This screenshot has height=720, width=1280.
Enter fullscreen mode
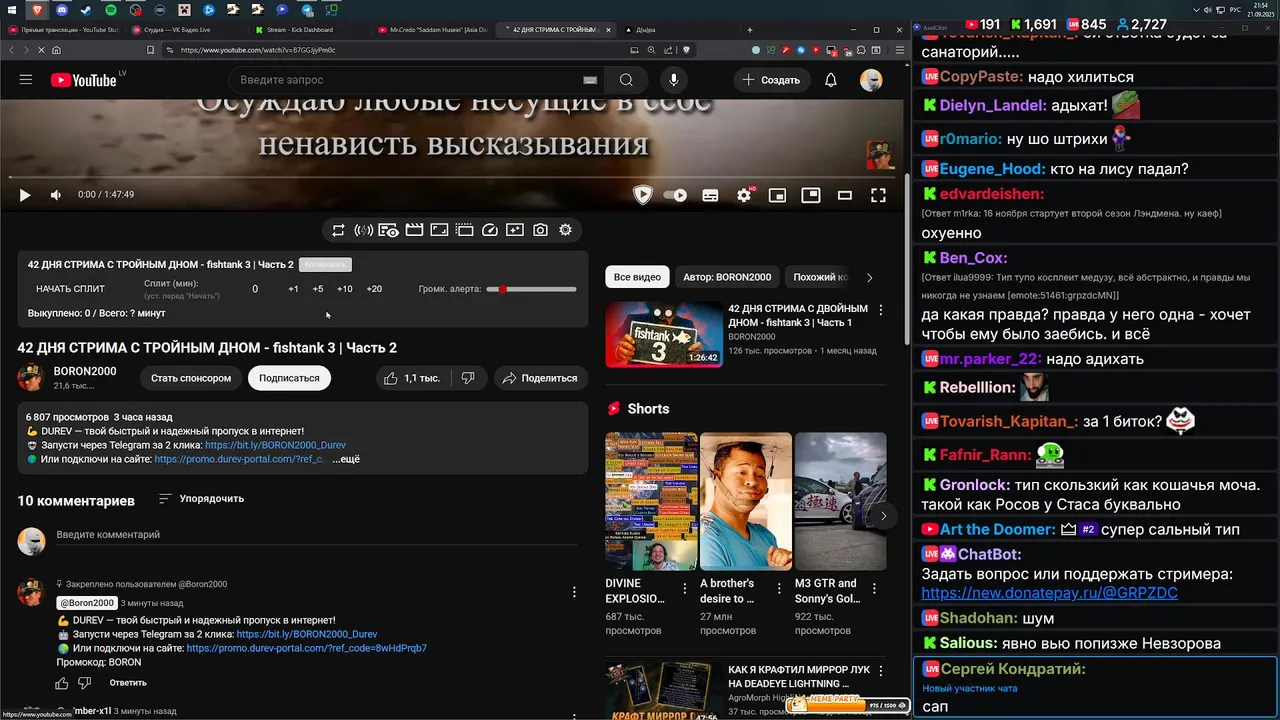(x=878, y=195)
